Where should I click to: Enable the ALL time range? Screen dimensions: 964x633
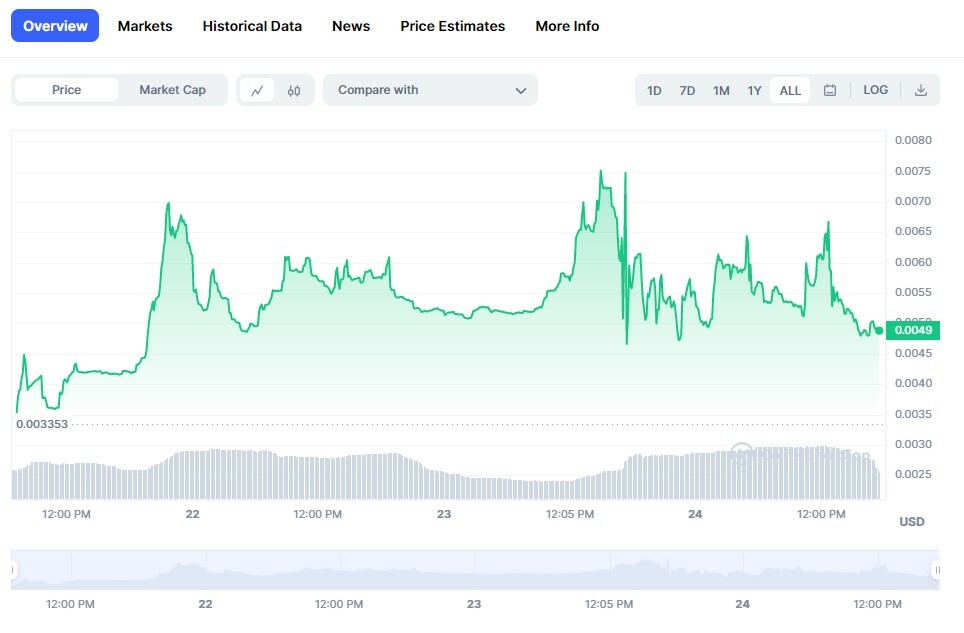(x=789, y=89)
